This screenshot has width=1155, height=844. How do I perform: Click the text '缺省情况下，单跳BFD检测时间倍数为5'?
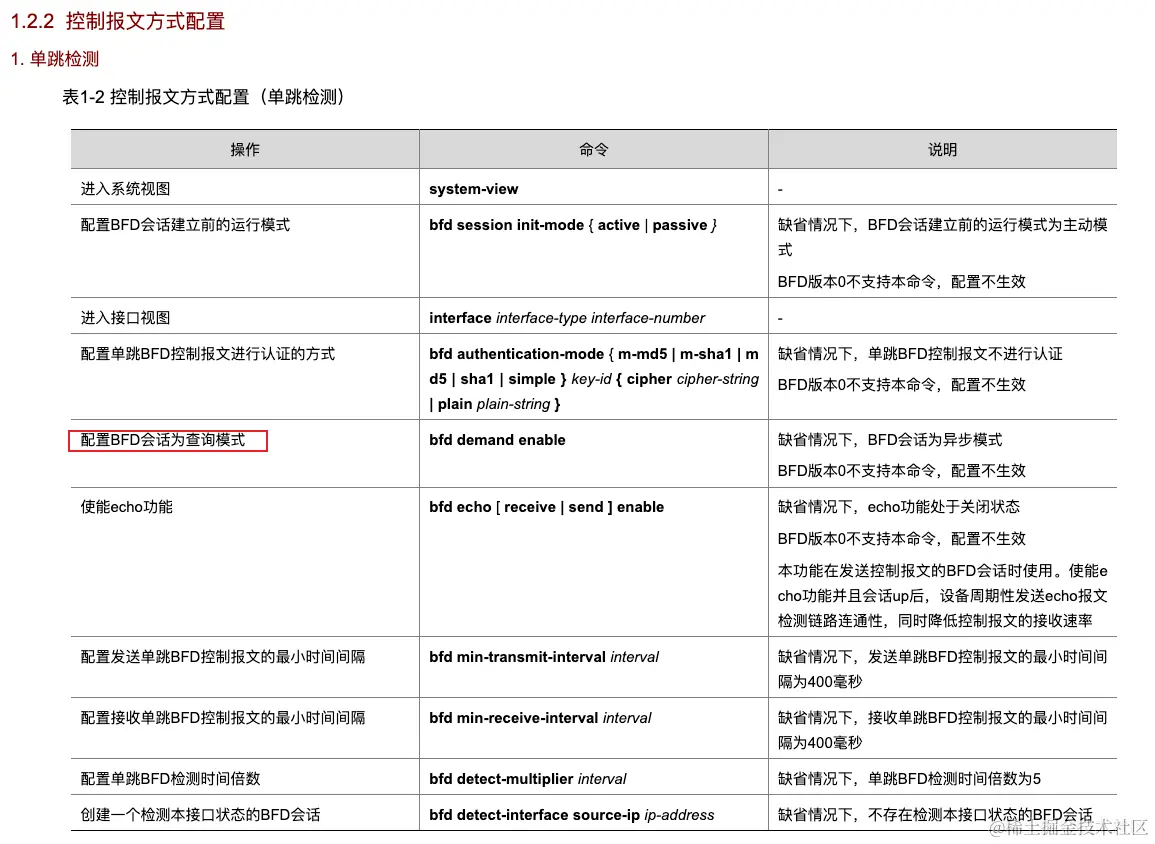point(909,778)
